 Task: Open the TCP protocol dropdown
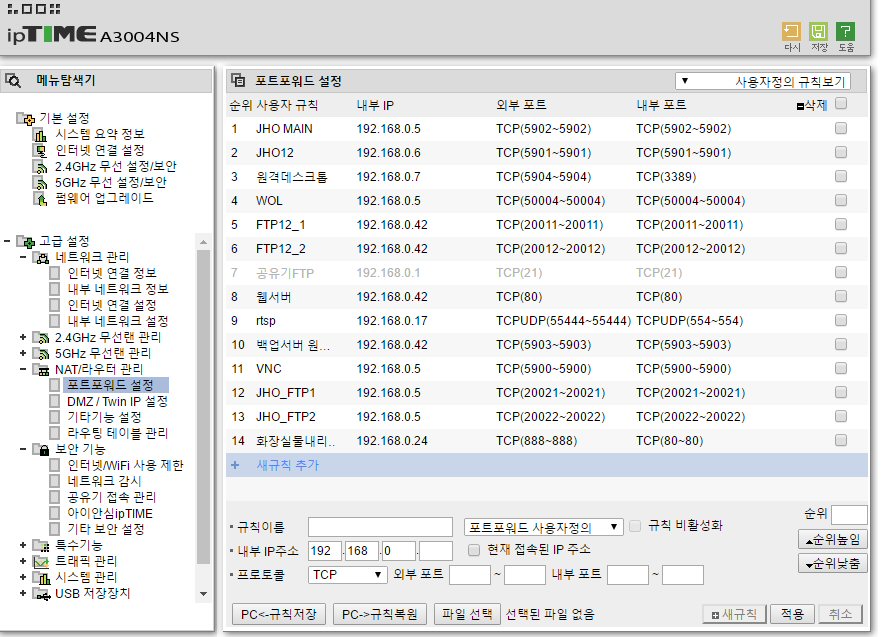click(348, 575)
